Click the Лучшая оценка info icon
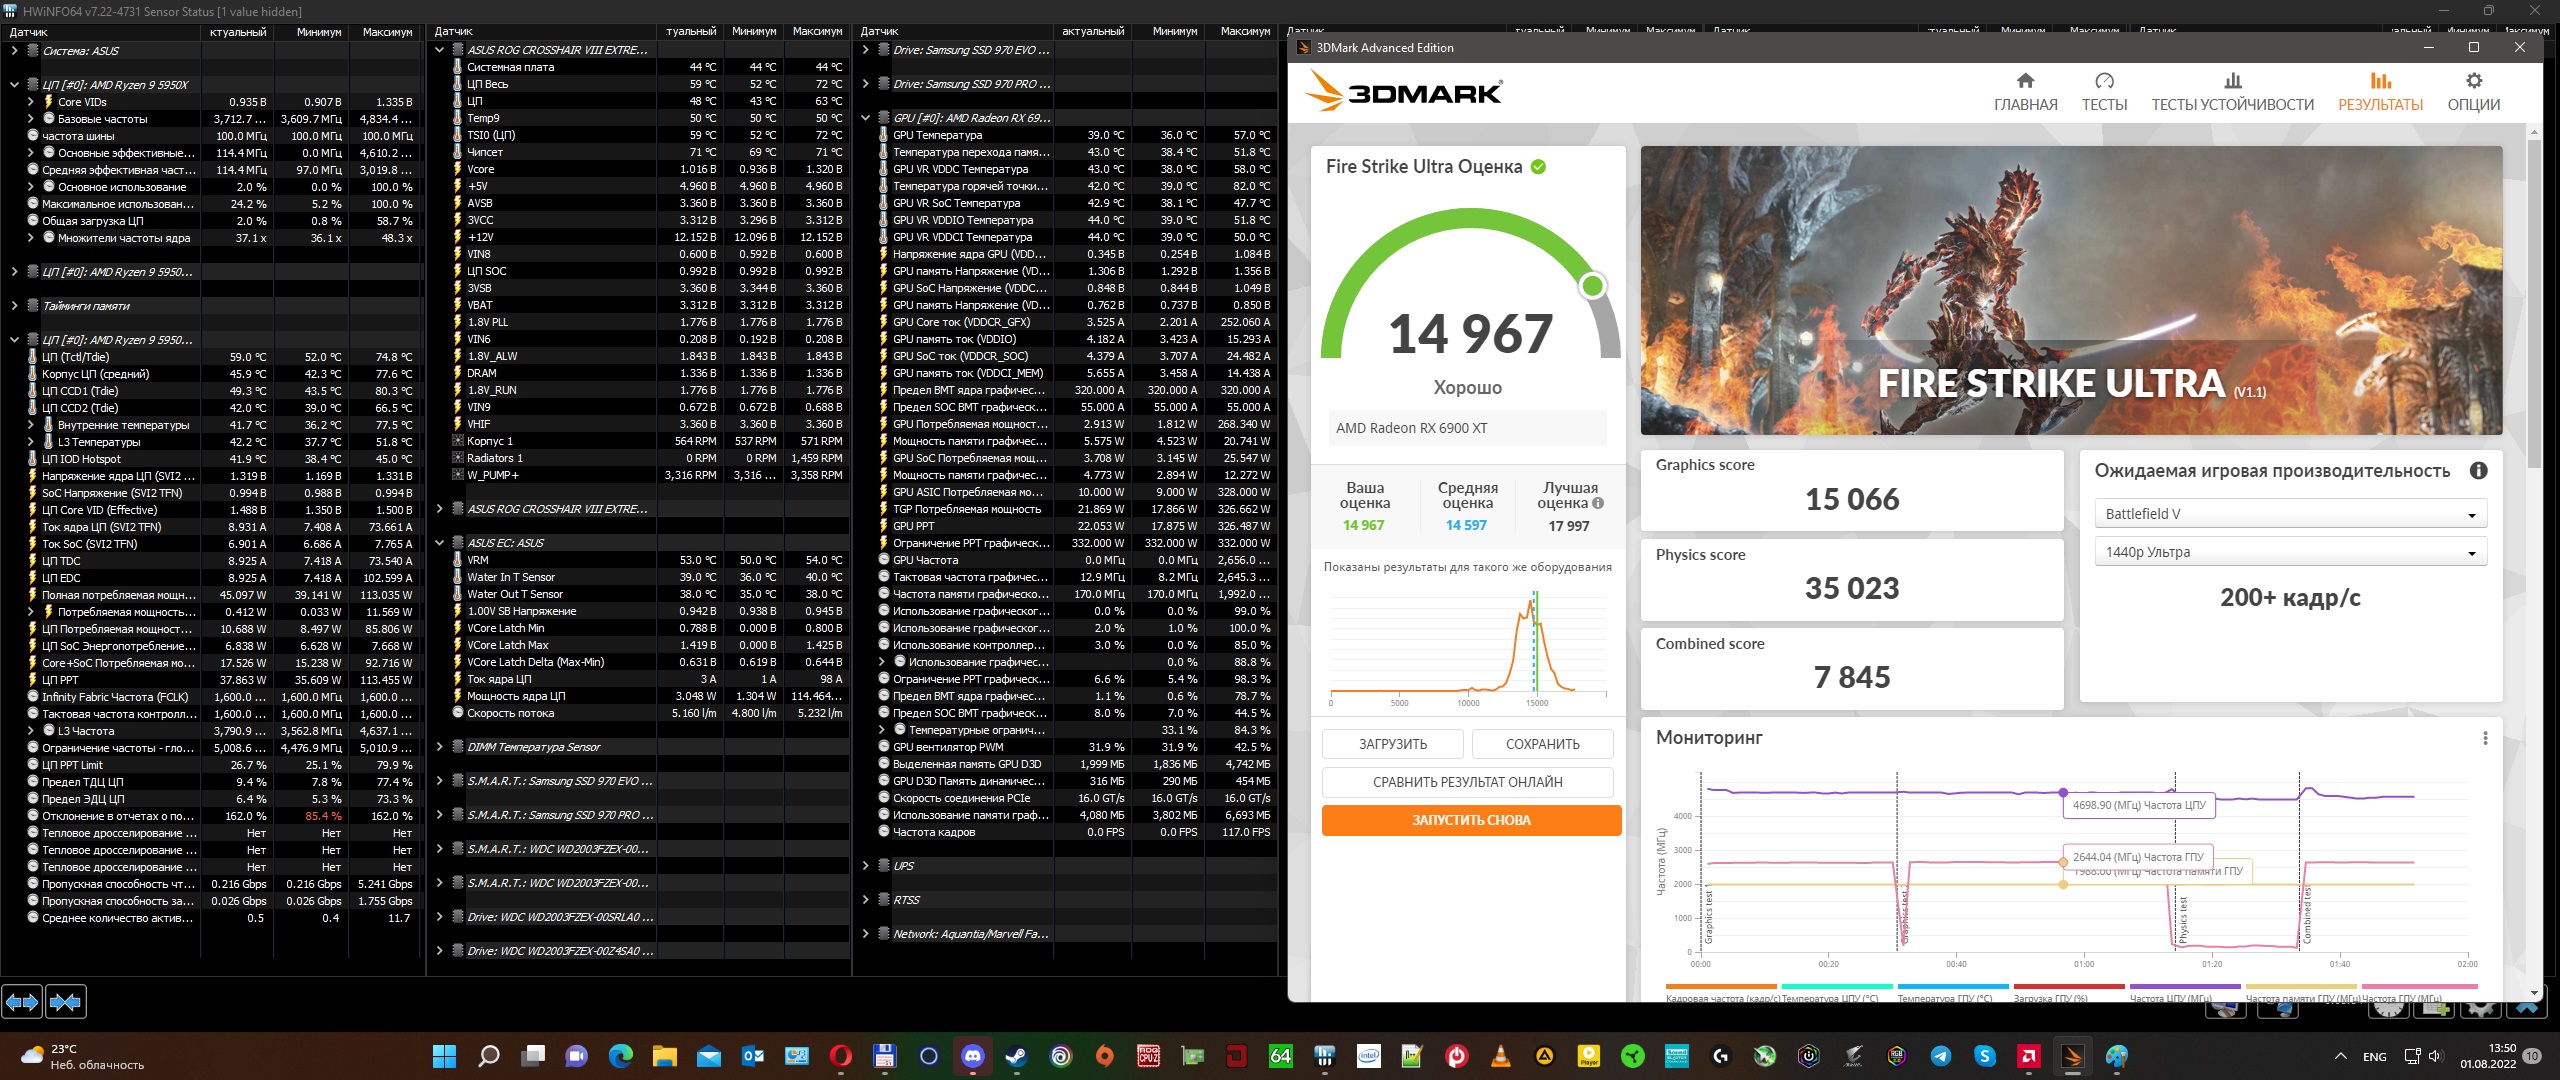This screenshot has height=1080, width=2560. (1598, 503)
